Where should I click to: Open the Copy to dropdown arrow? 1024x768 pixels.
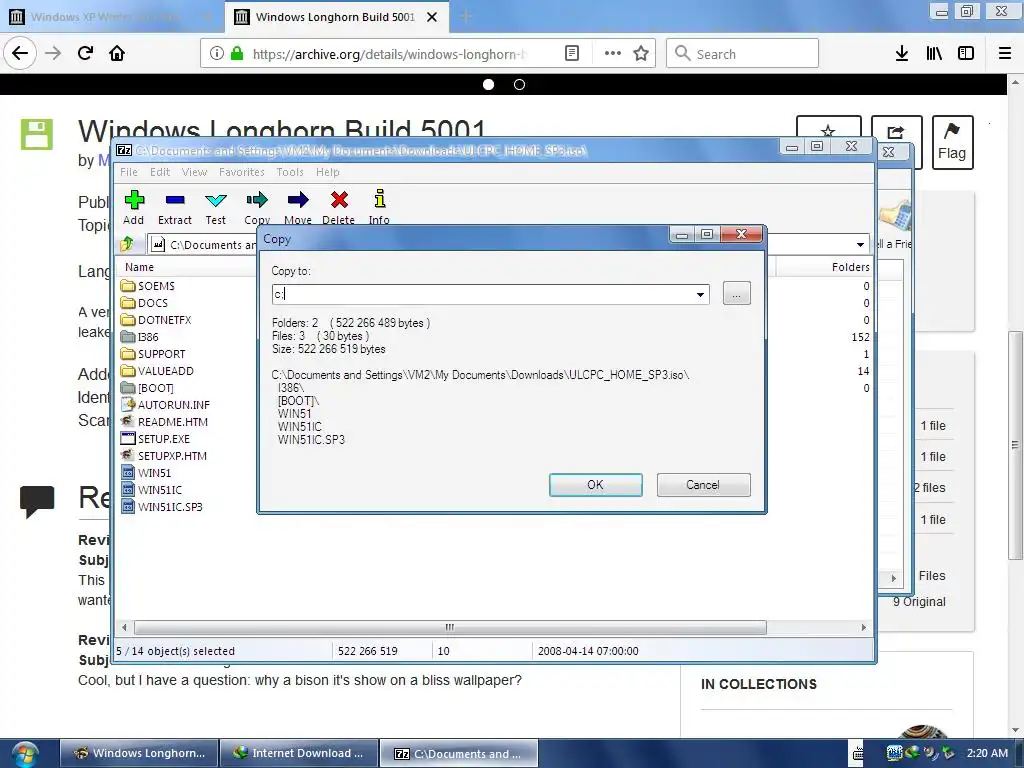(x=700, y=295)
